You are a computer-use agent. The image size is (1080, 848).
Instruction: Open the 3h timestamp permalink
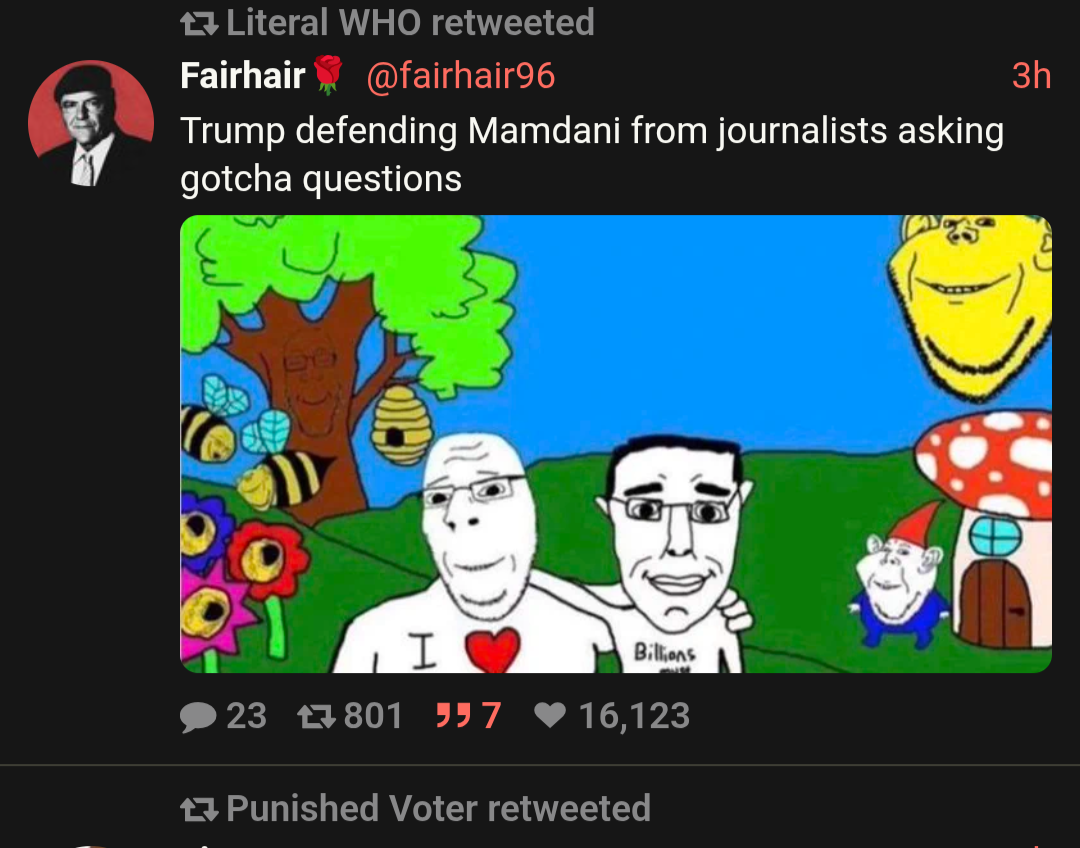tap(1031, 75)
